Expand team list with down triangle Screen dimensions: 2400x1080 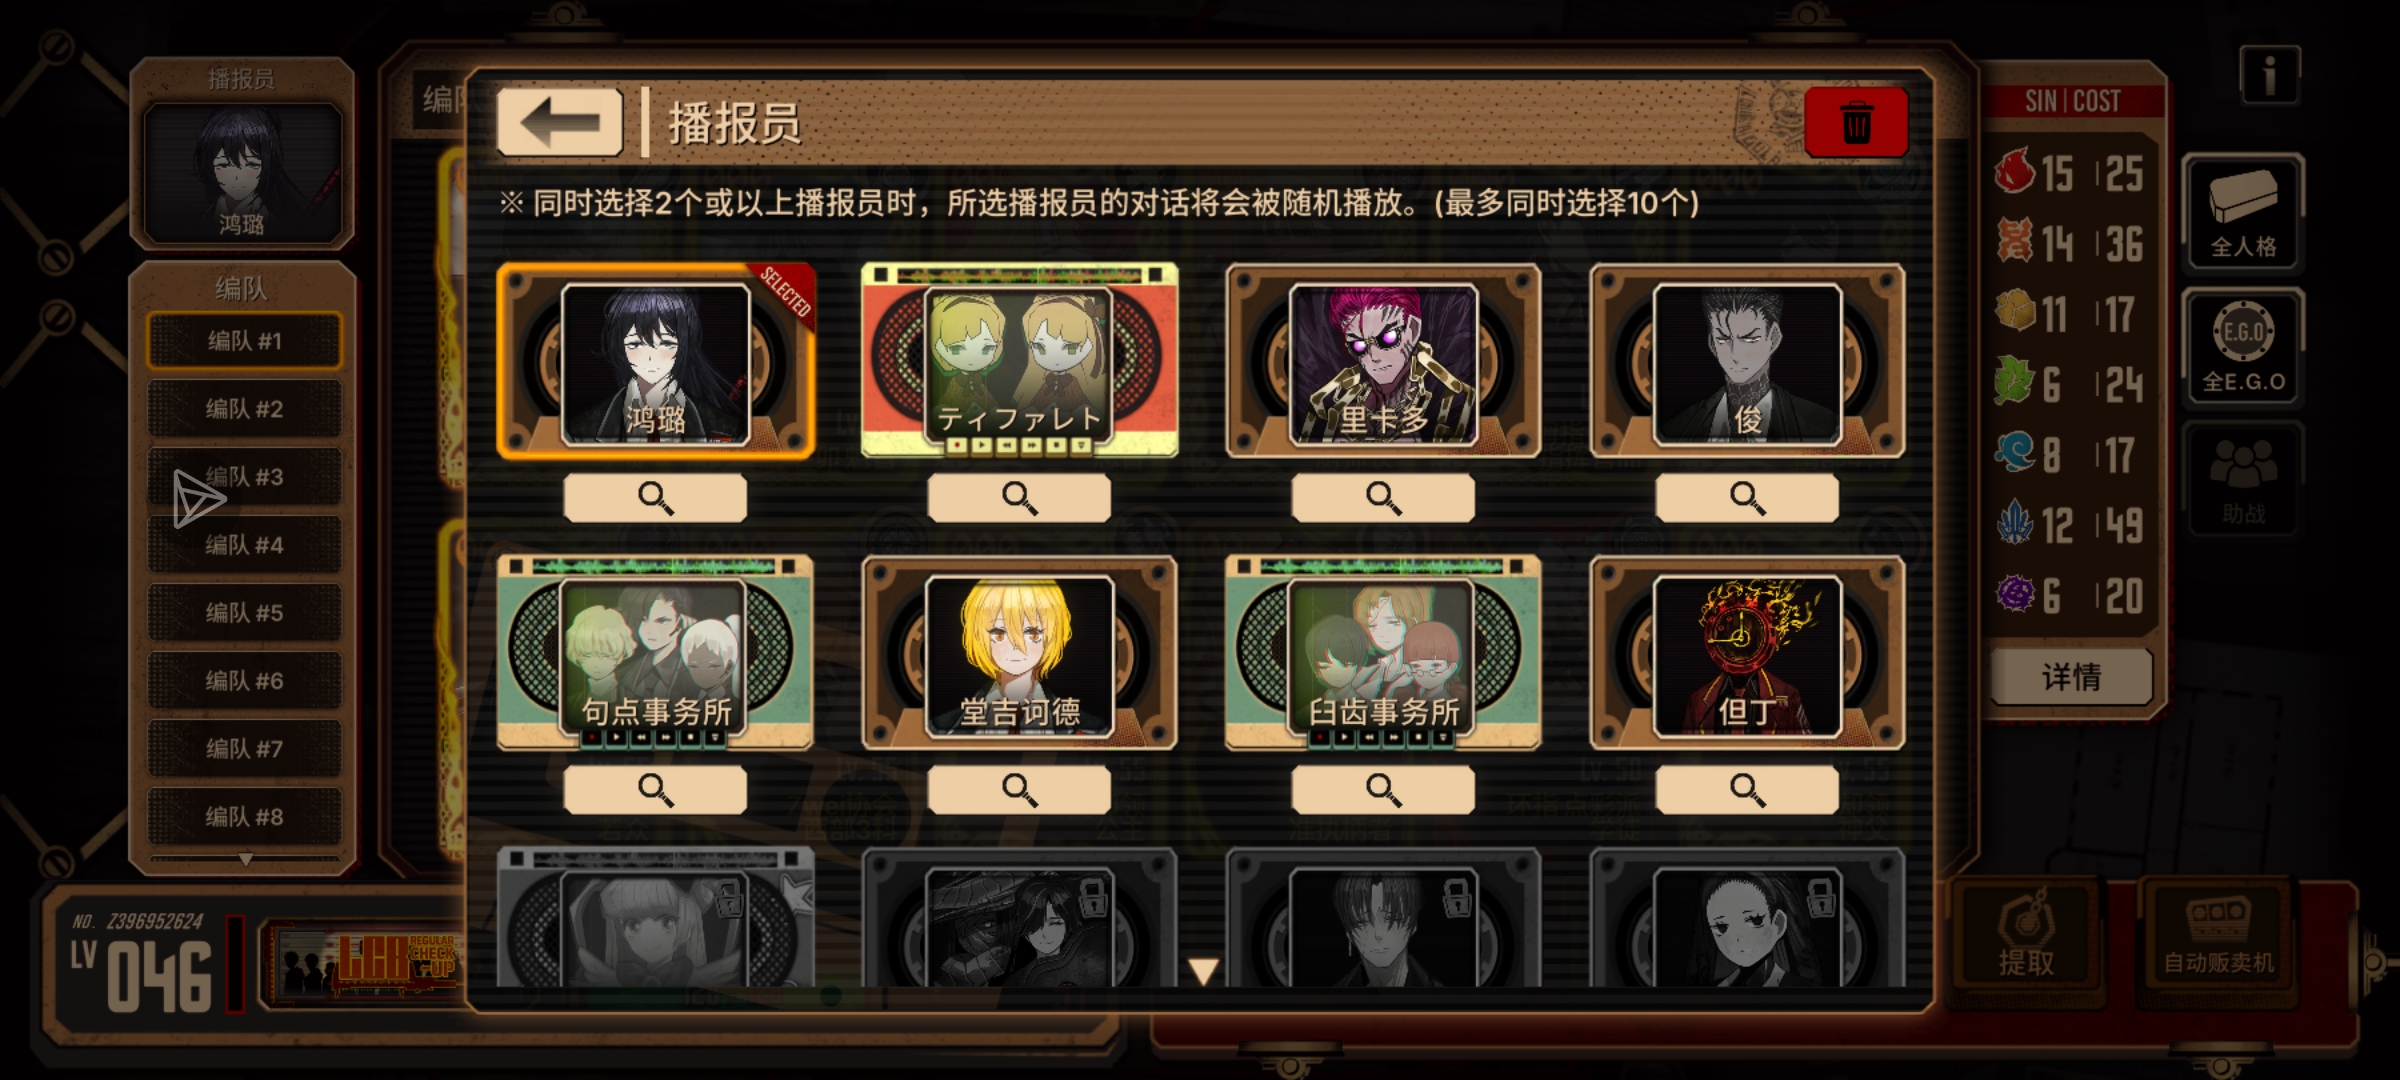245,859
